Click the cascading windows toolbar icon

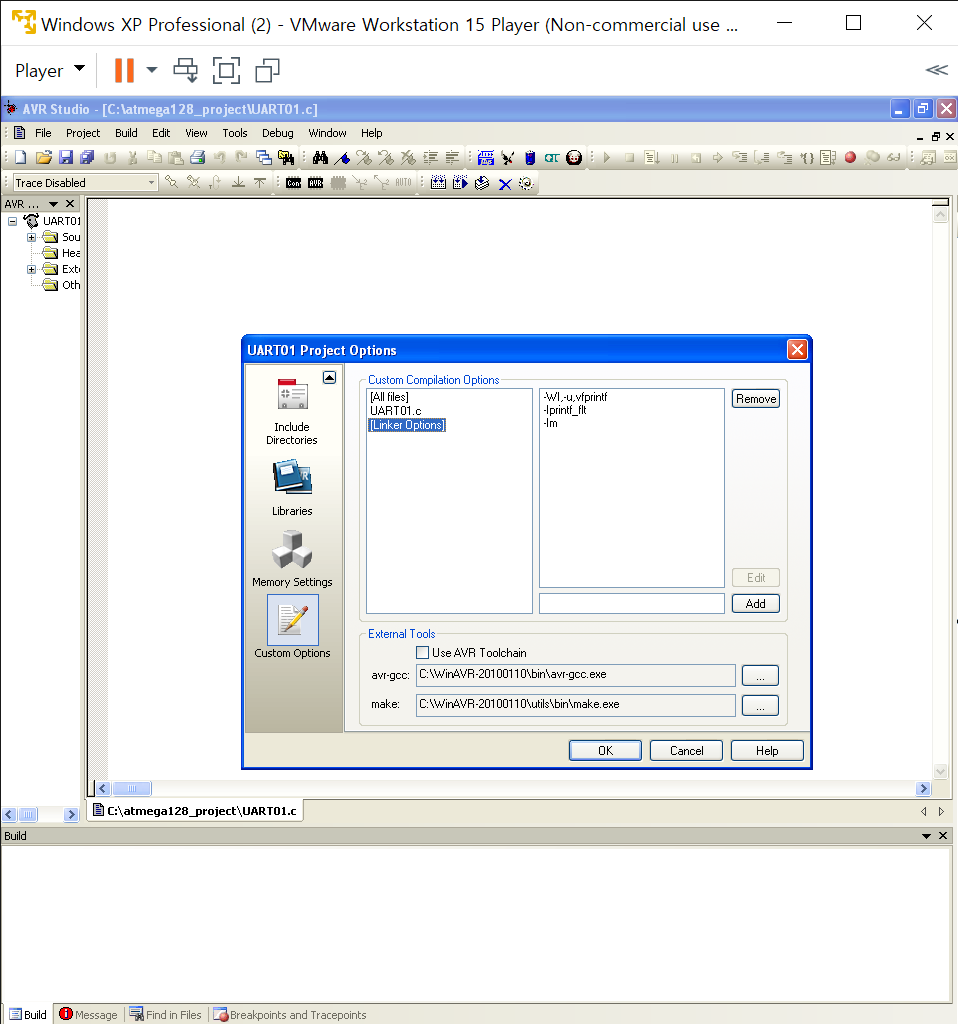pyautogui.click(x=264, y=157)
